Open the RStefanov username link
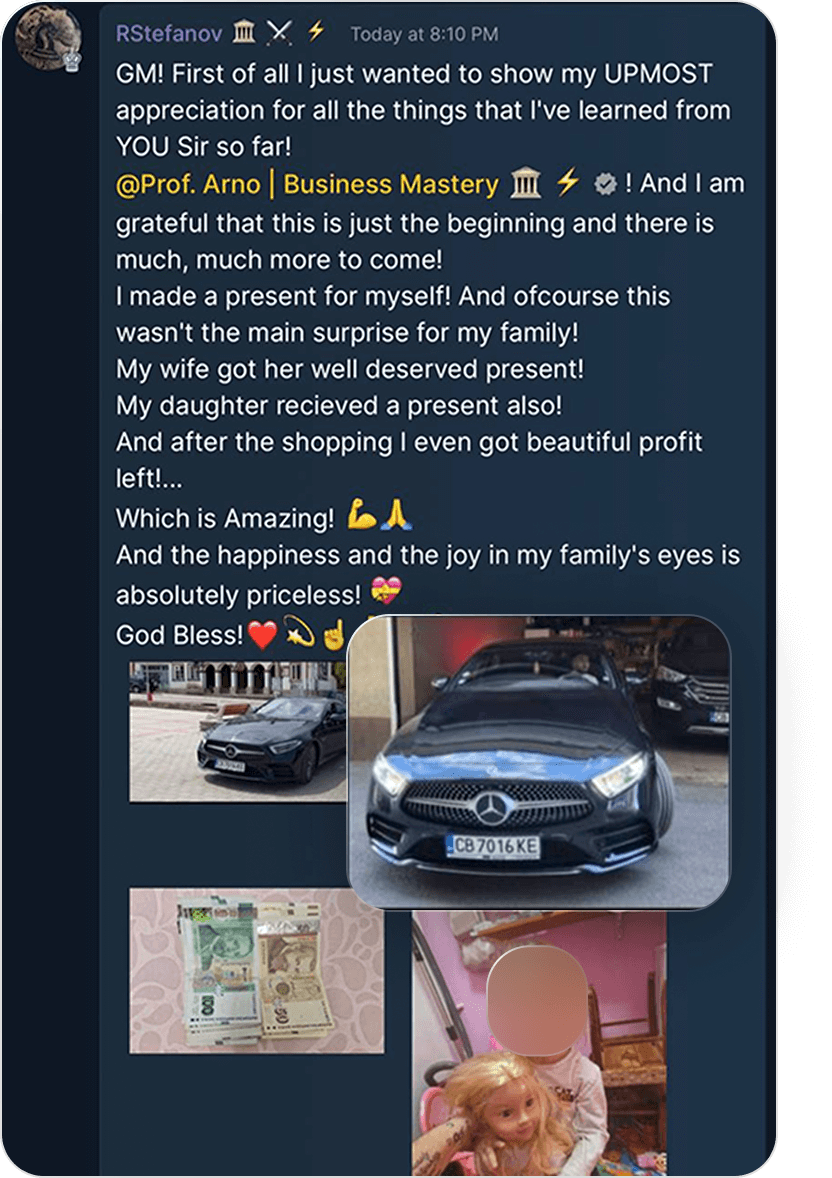Screen dimensions: 832x1178 [x=169, y=33]
